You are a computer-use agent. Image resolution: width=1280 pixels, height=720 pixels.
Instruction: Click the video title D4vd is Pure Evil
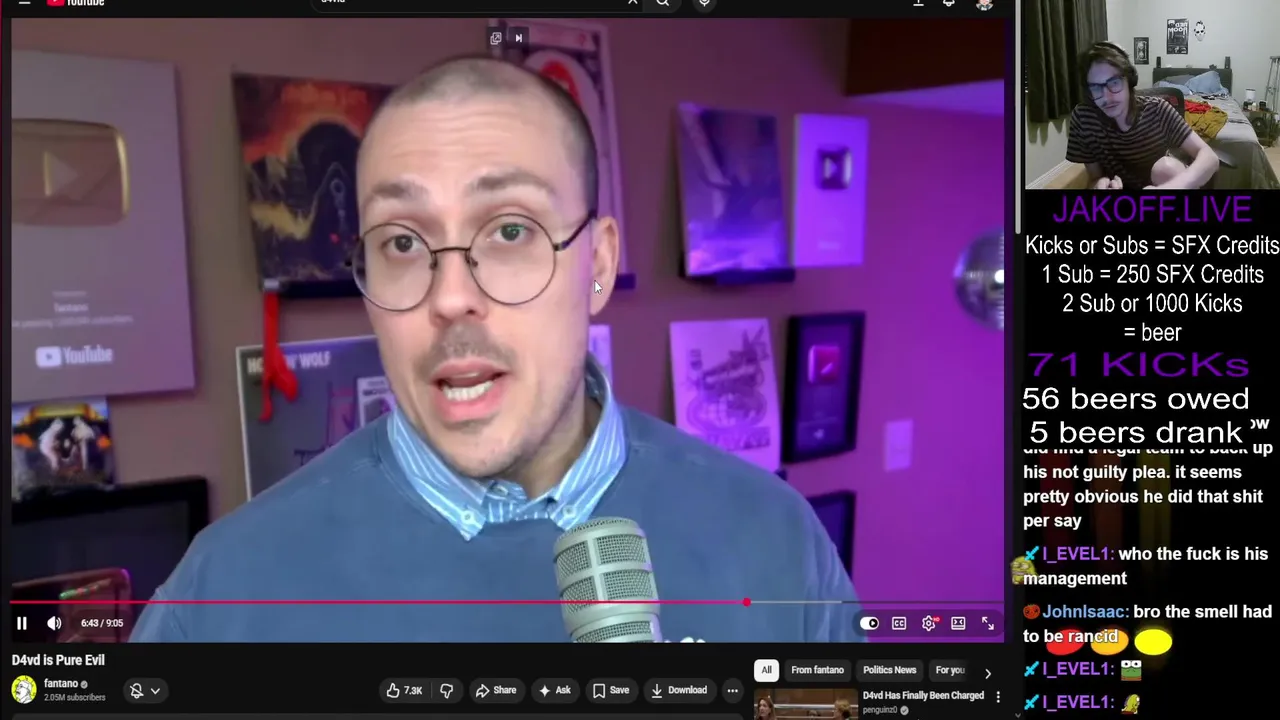(x=58, y=660)
